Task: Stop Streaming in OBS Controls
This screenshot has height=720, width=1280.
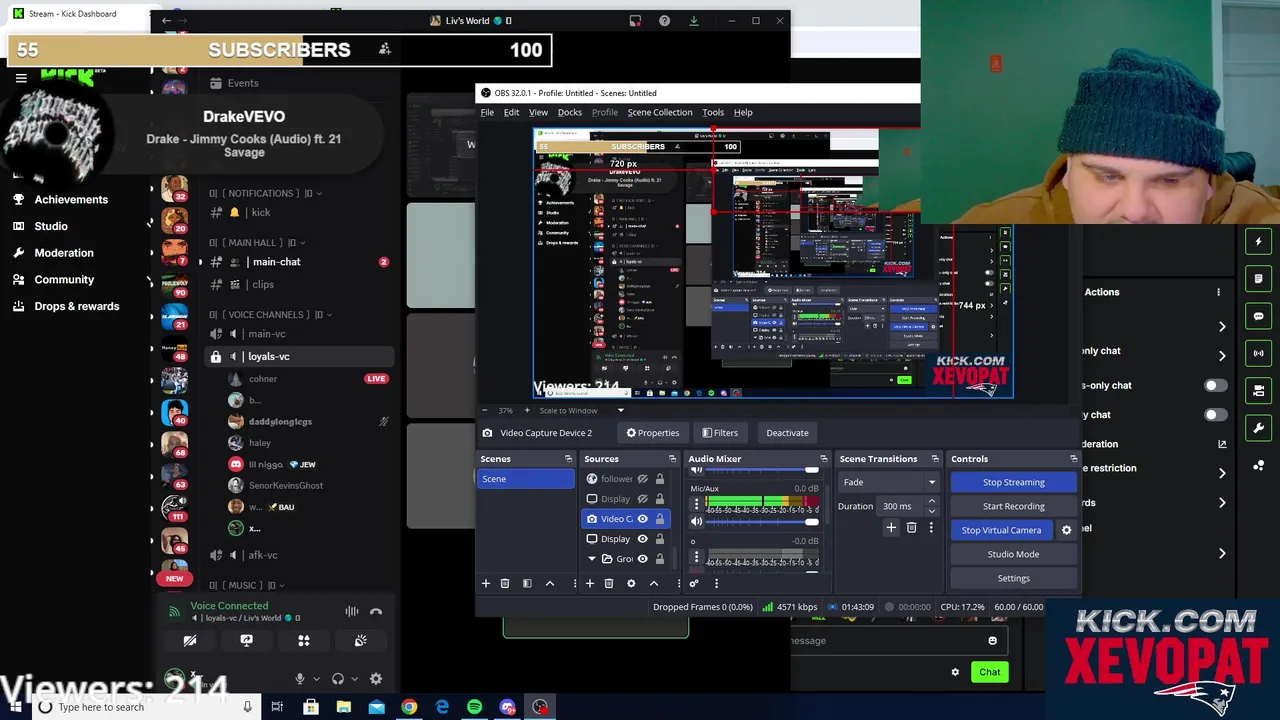Action: pos(1013,482)
